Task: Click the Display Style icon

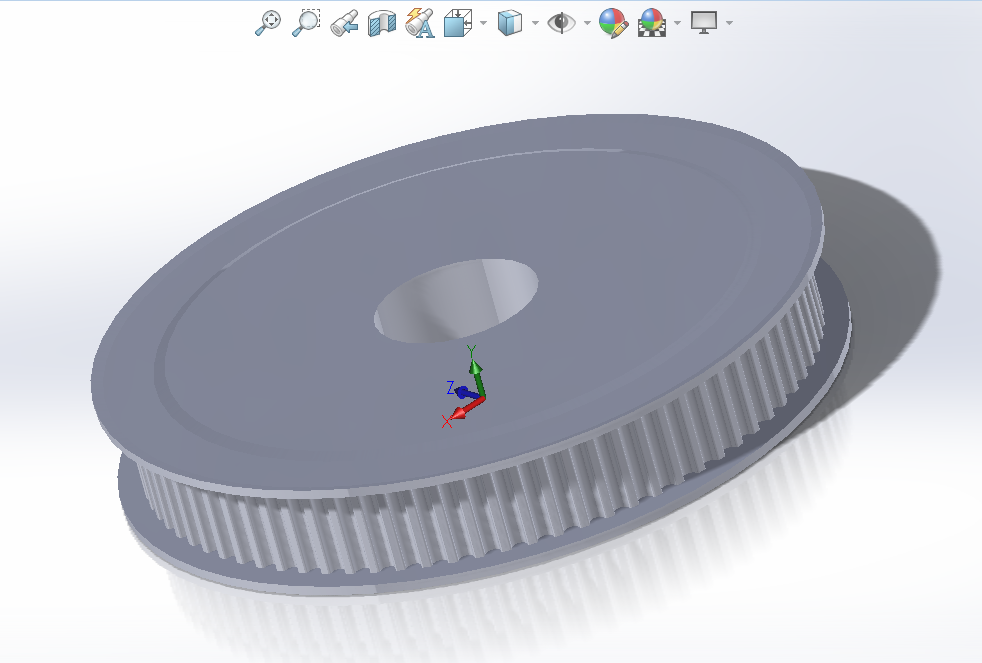Action: [510, 23]
